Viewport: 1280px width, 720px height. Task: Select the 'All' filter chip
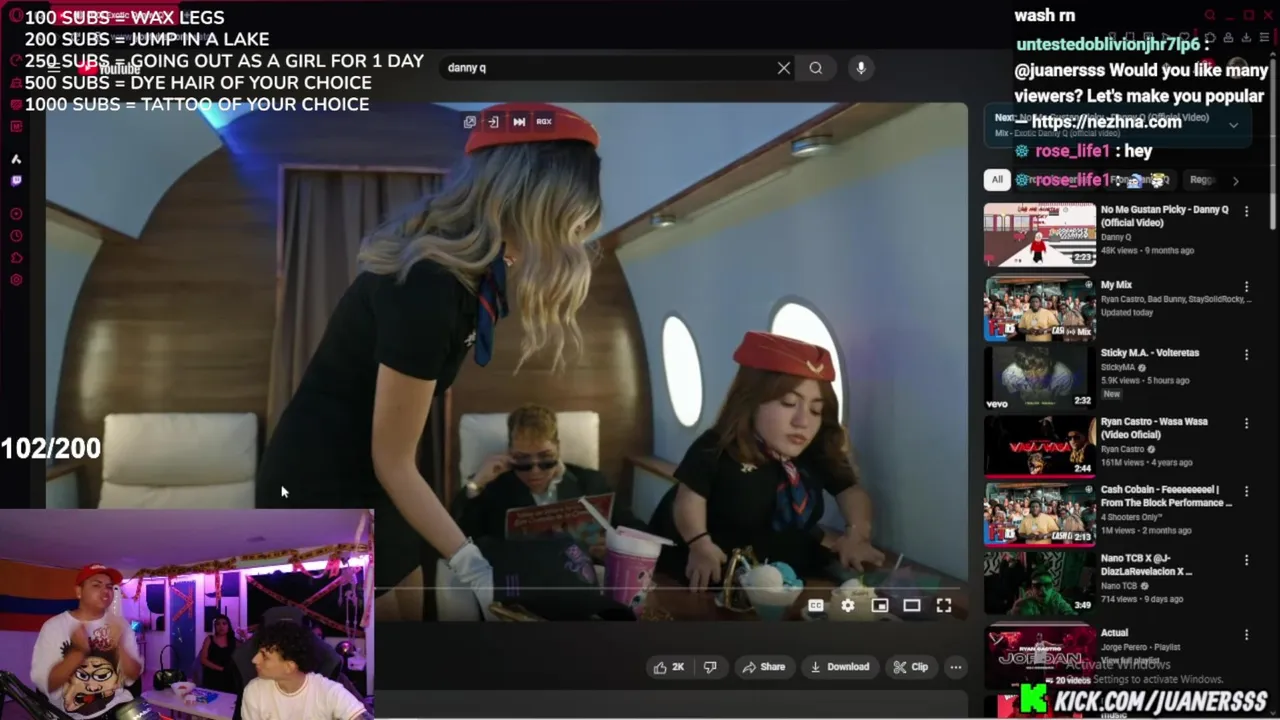(996, 180)
